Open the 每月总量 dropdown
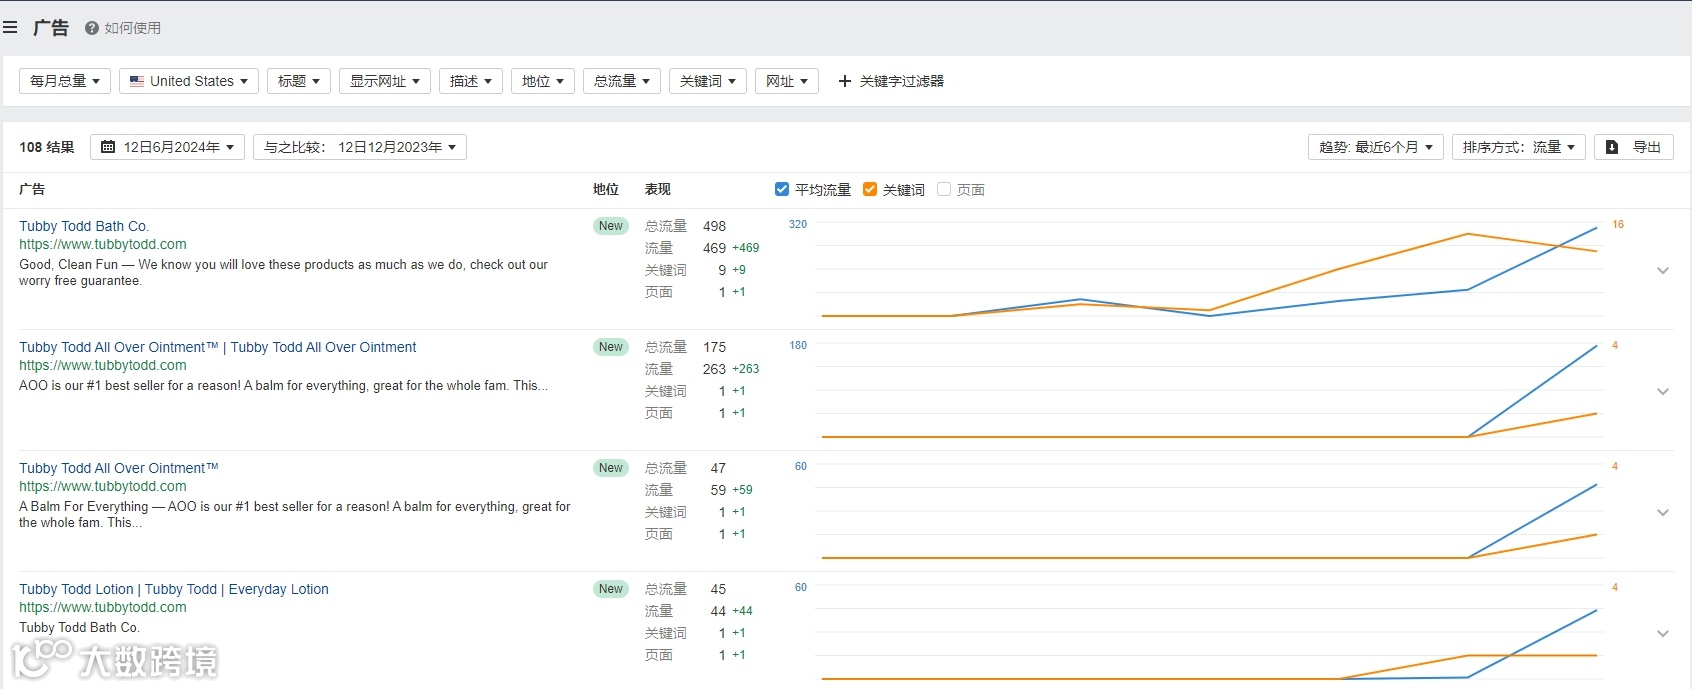This screenshot has height=689, width=1692. [65, 81]
